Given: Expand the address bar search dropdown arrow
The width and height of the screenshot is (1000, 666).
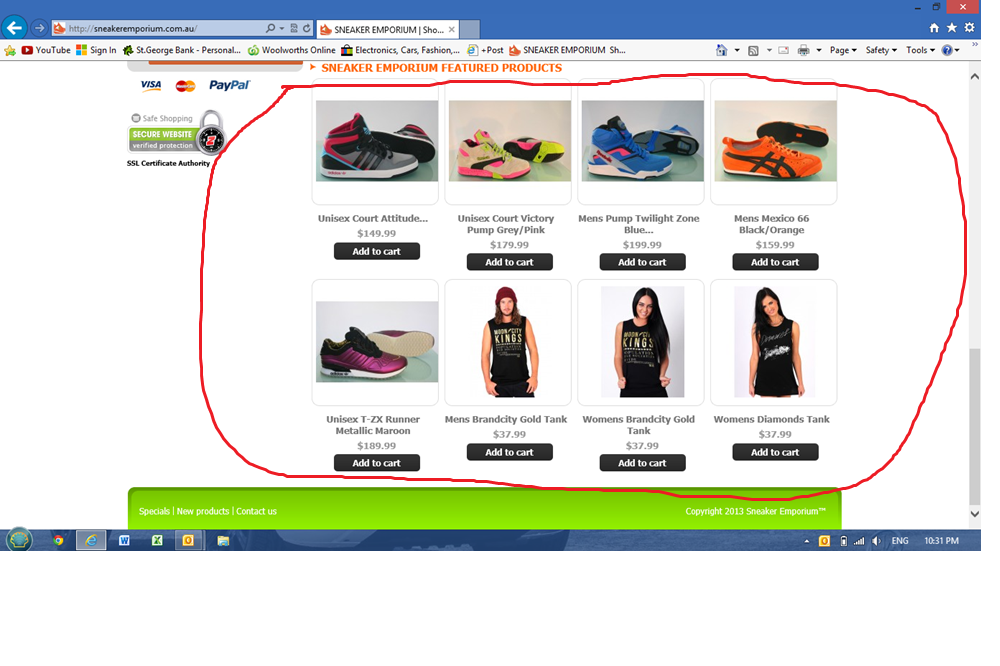Looking at the screenshot, I should [282, 29].
